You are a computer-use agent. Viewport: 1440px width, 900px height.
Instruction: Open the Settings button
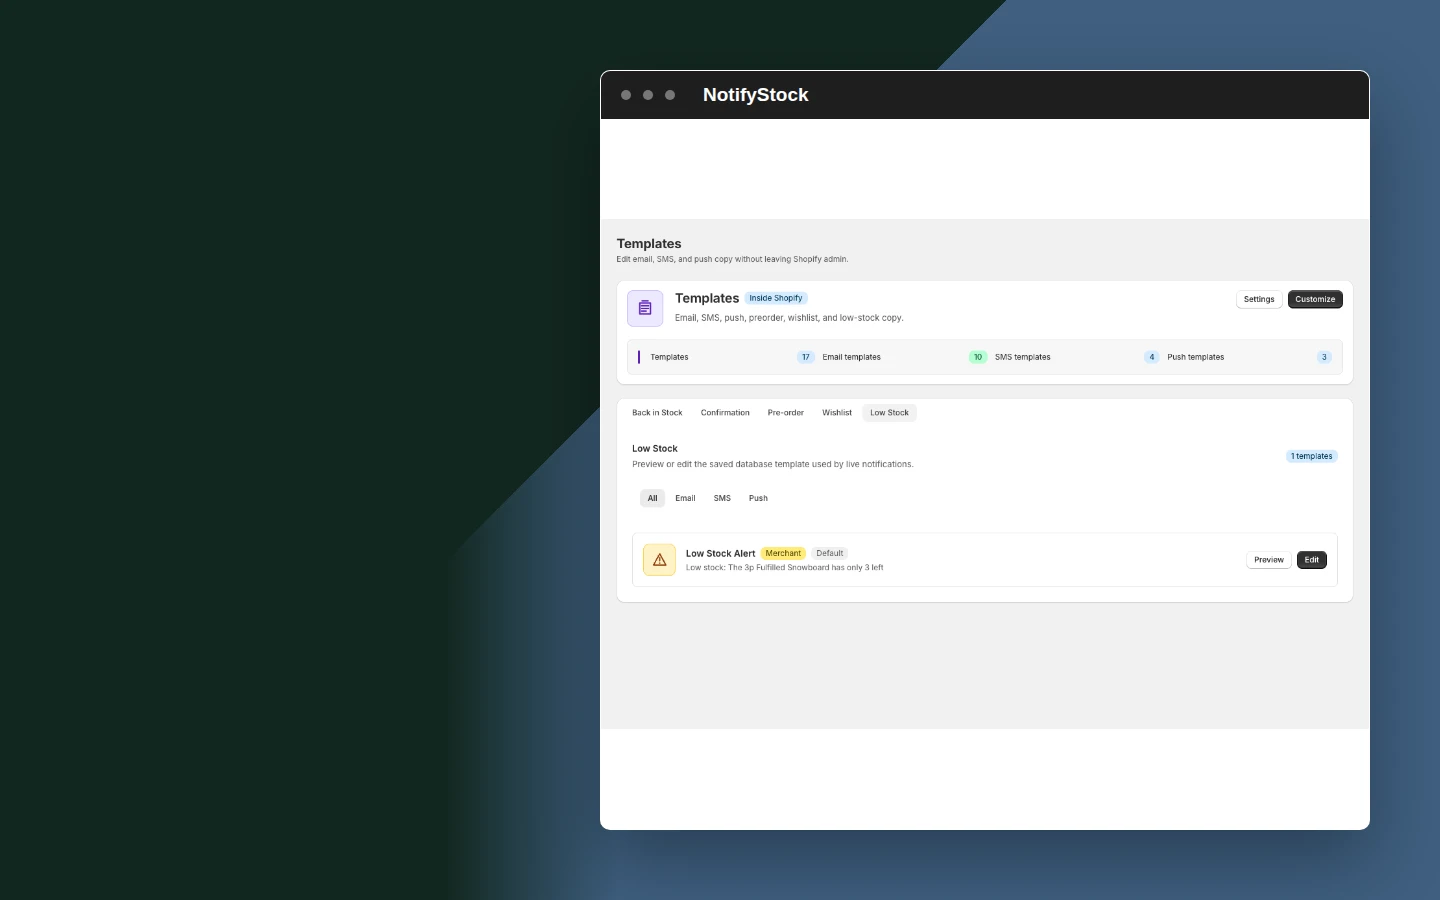click(1259, 299)
